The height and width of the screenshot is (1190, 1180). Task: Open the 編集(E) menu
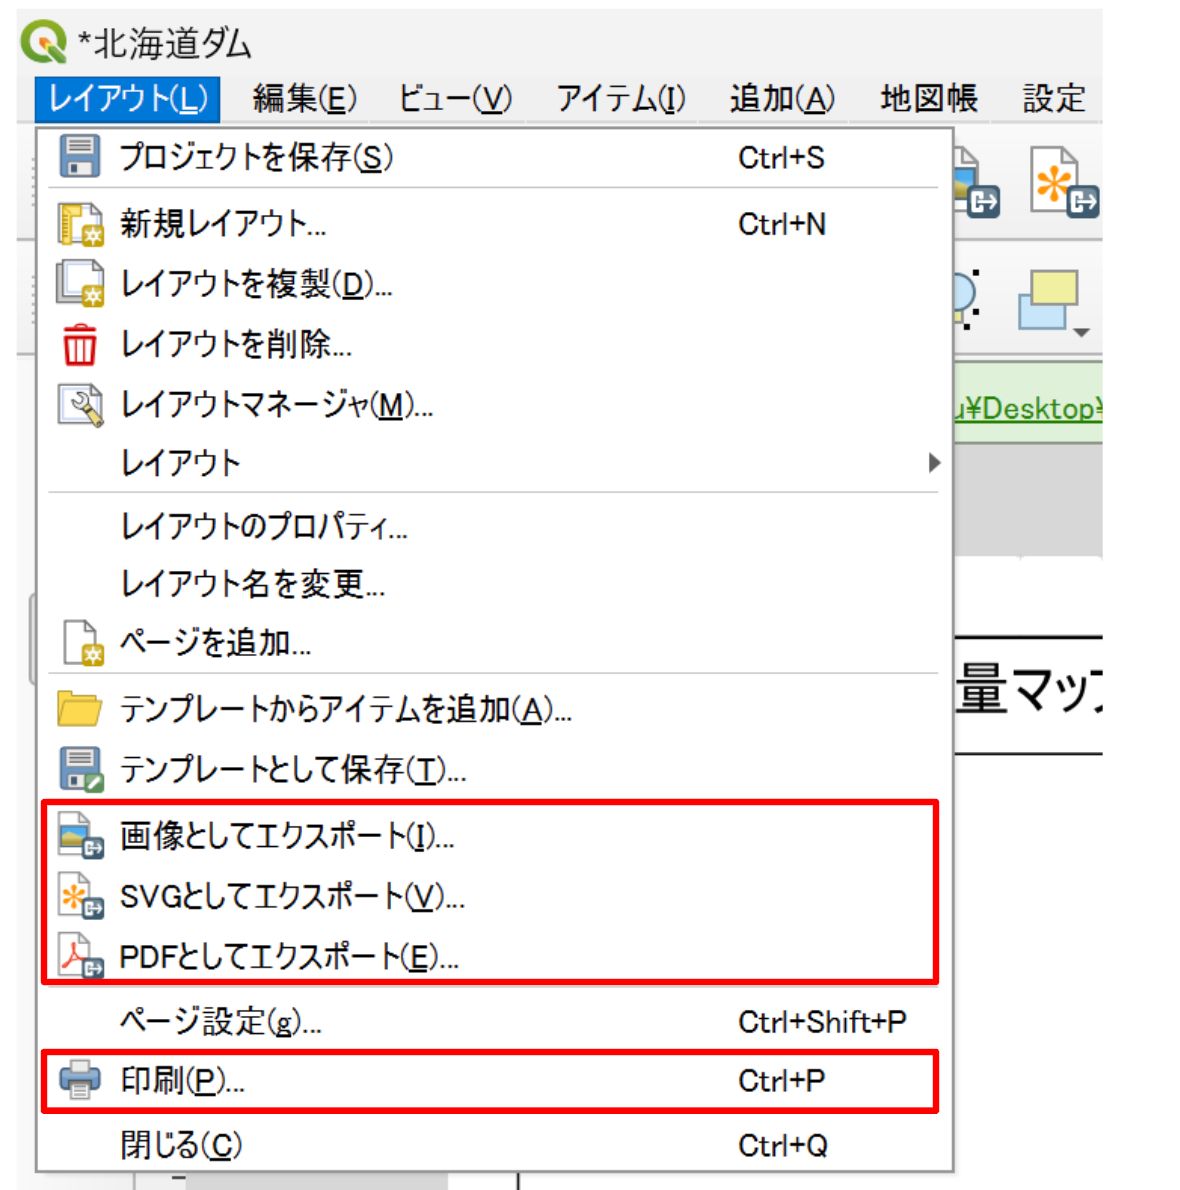pyautogui.click(x=305, y=99)
